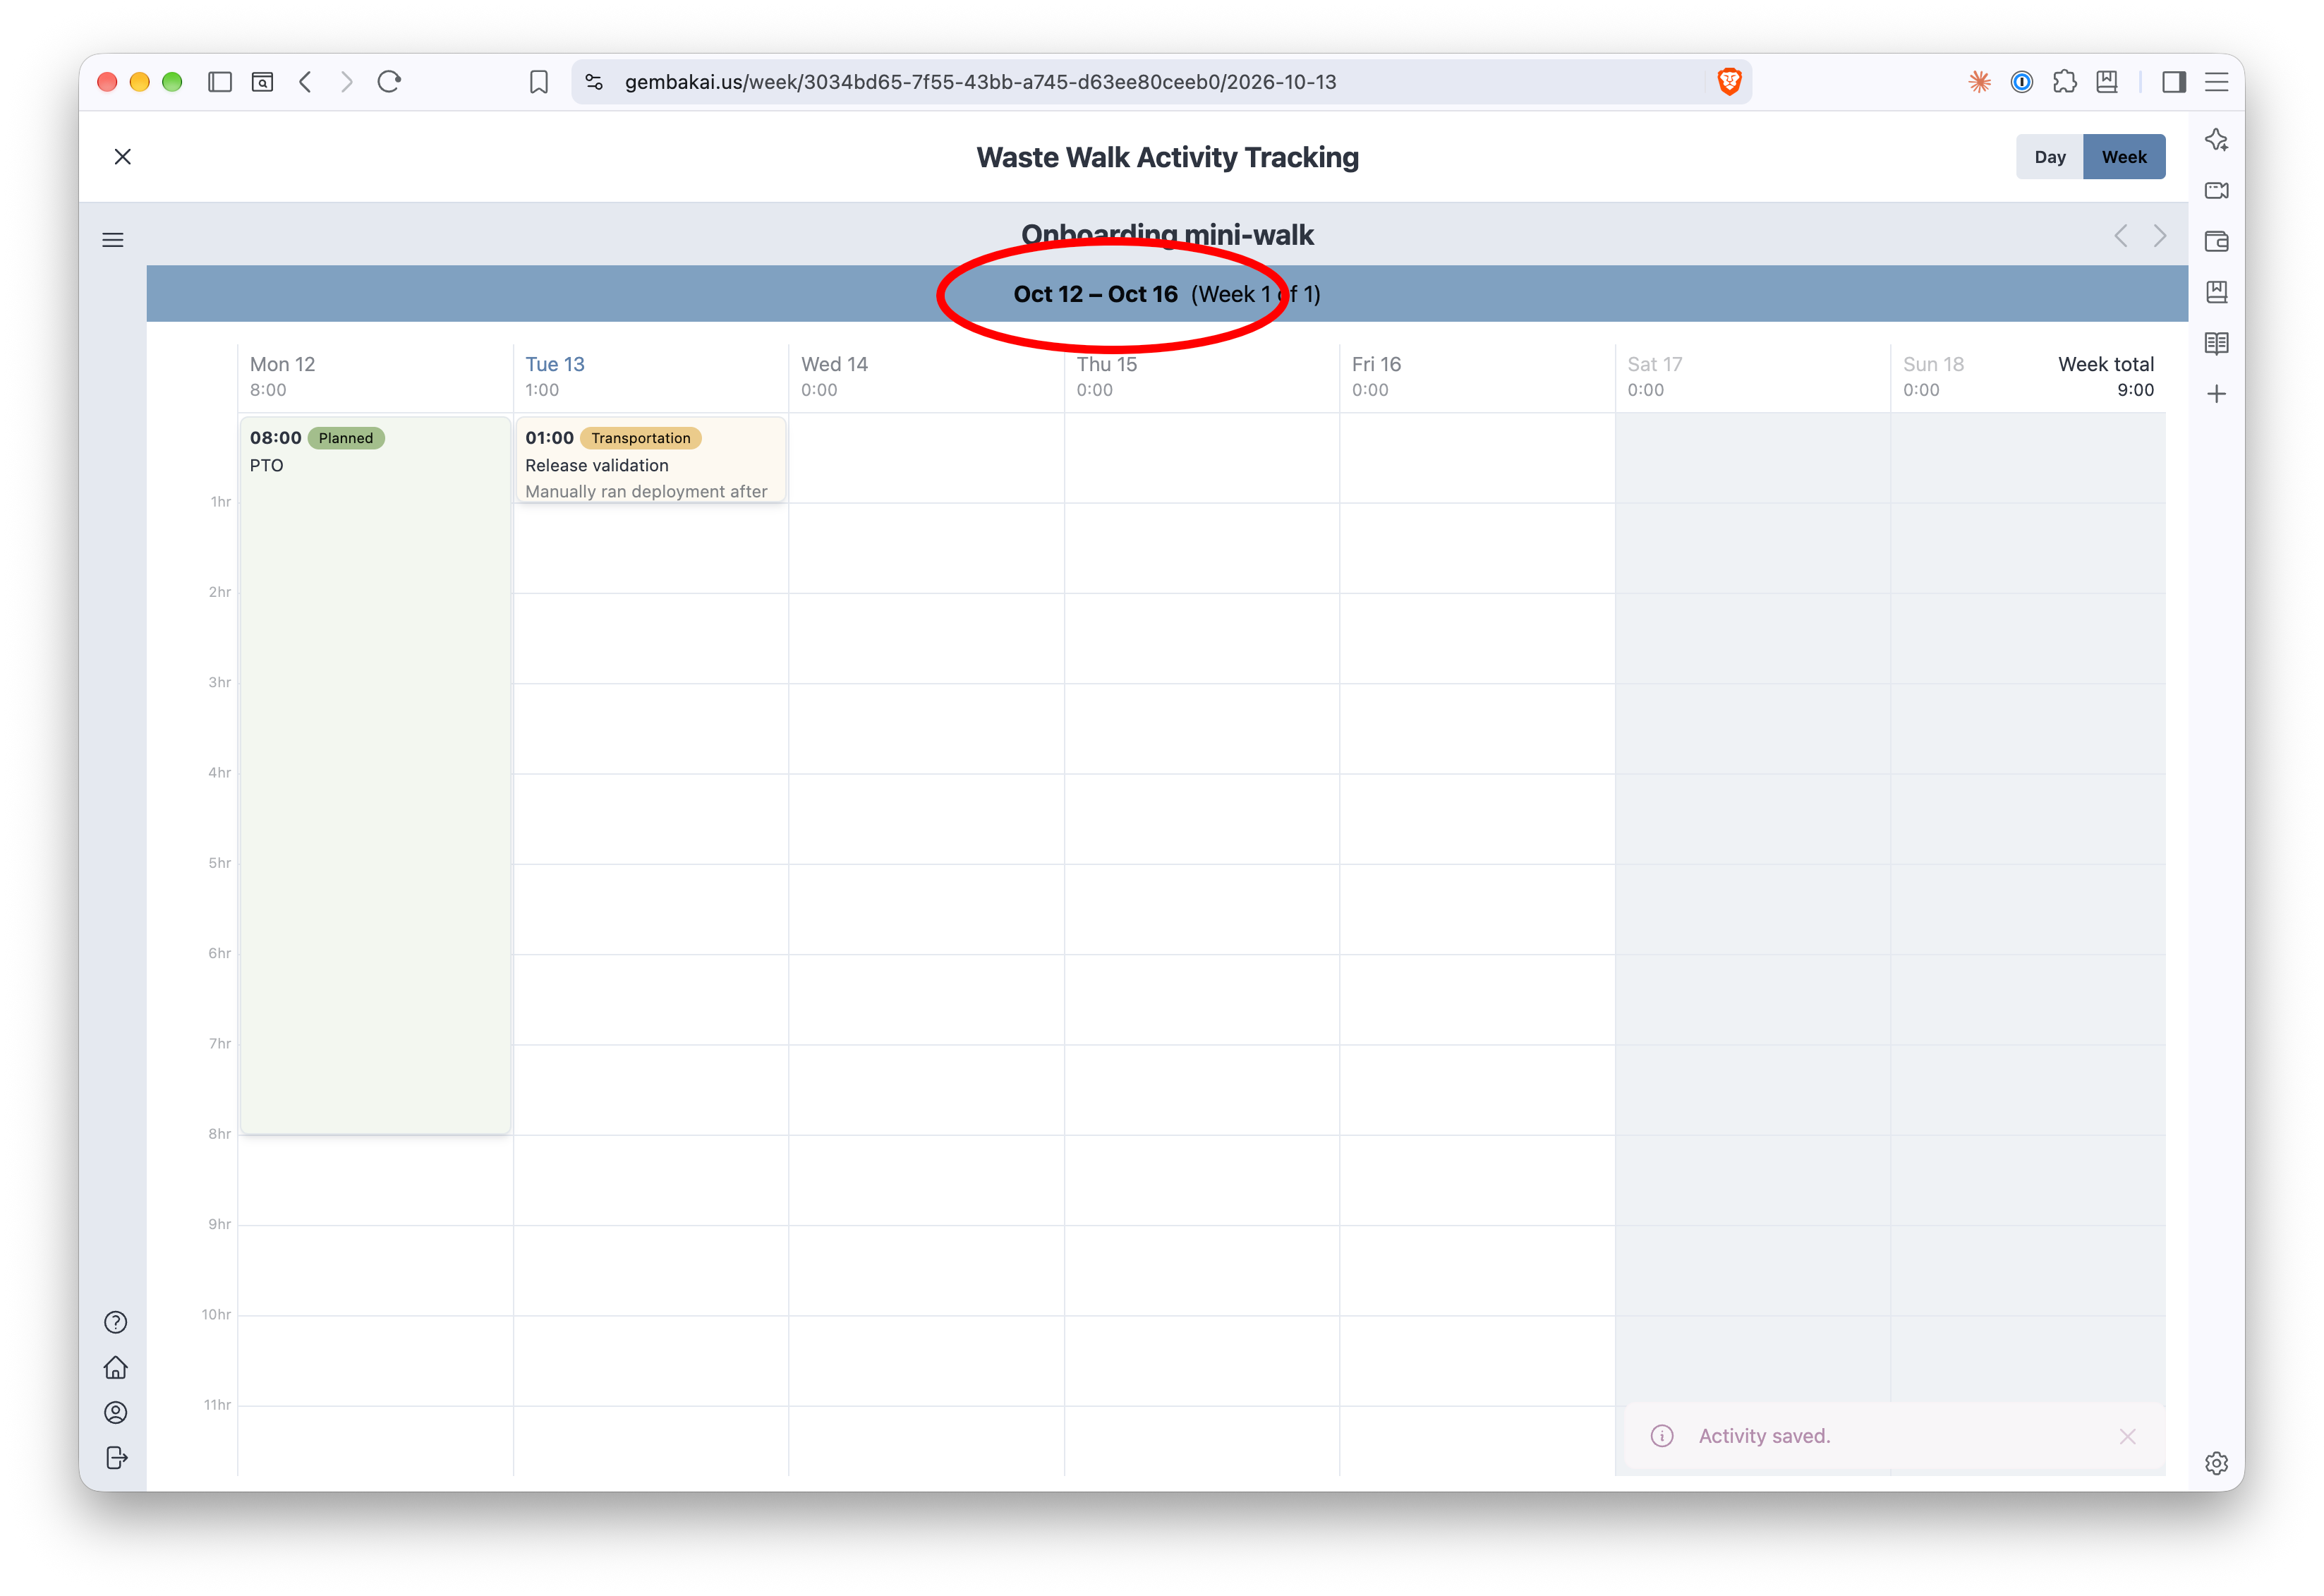
Task: Open the hamburger menu in left sidebar
Action: 113,240
